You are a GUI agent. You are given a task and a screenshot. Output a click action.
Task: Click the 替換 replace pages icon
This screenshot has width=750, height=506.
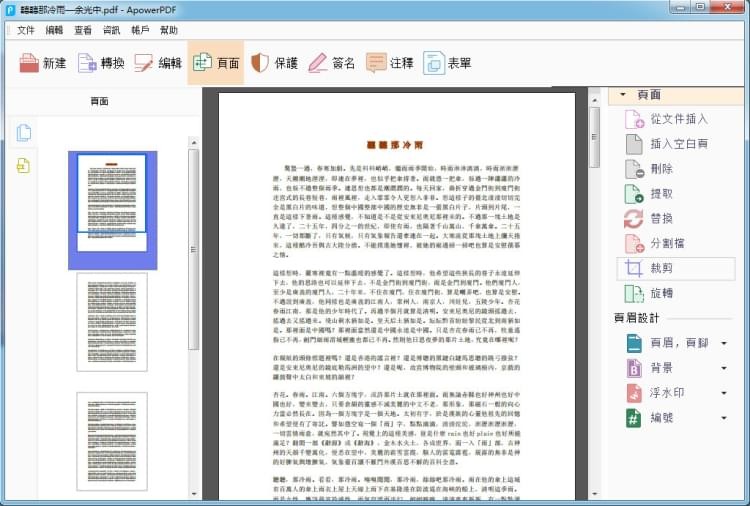pyautogui.click(x=634, y=219)
